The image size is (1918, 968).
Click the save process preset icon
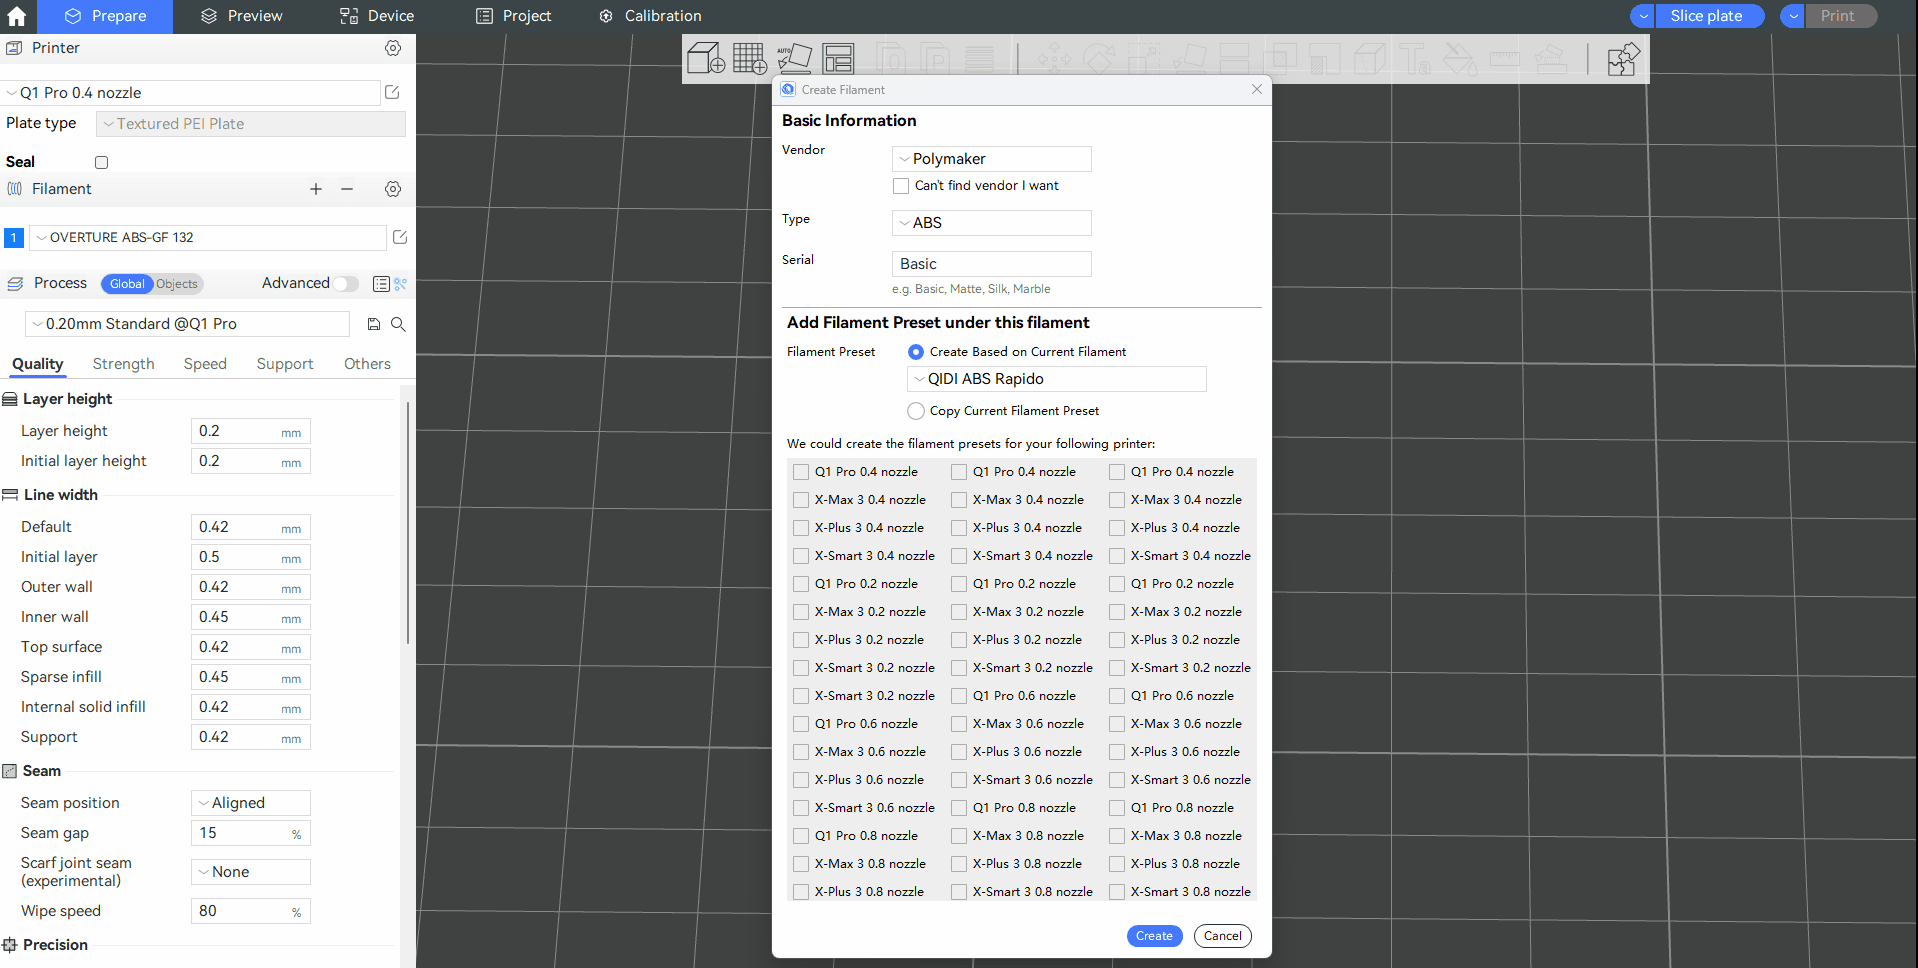374,324
